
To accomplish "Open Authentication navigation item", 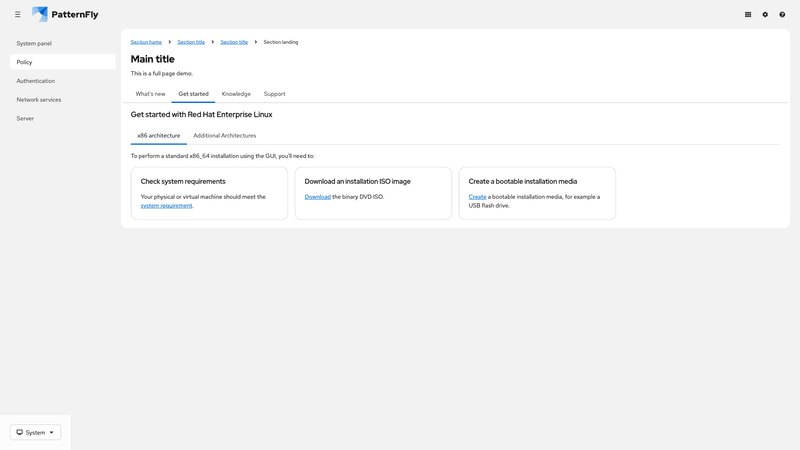I will (x=36, y=81).
